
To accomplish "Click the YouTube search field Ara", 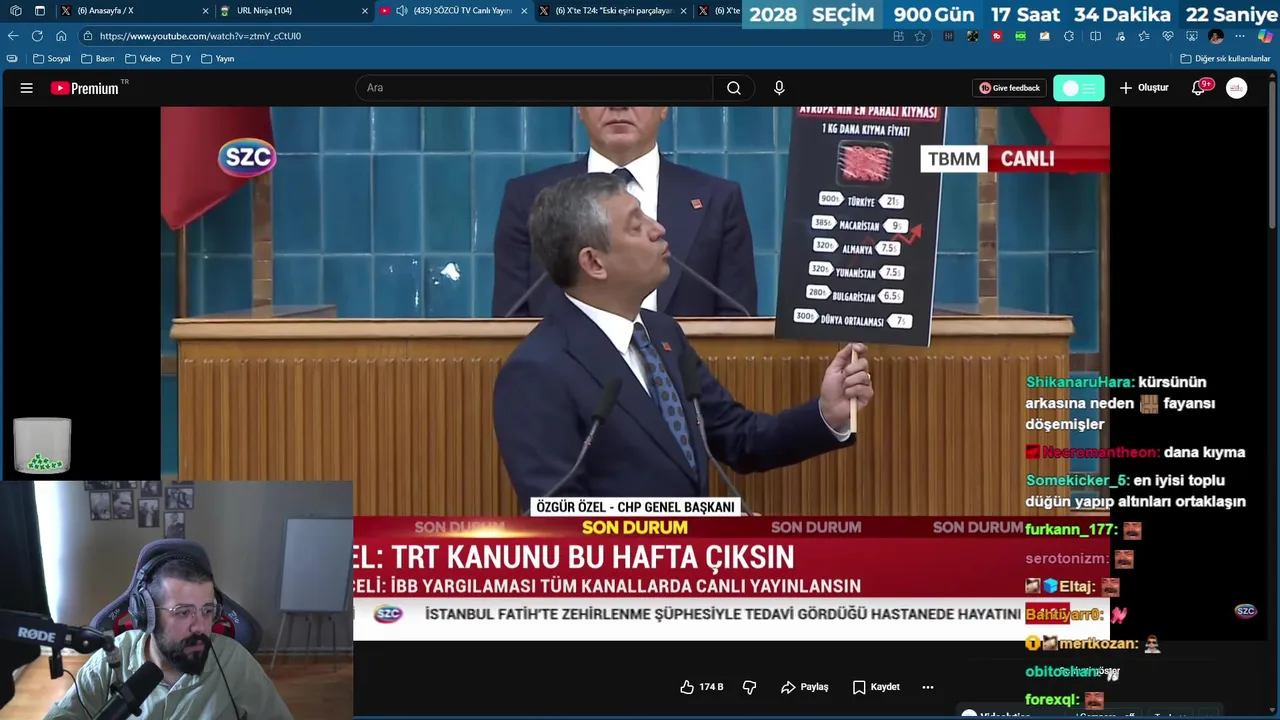I will pos(534,88).
